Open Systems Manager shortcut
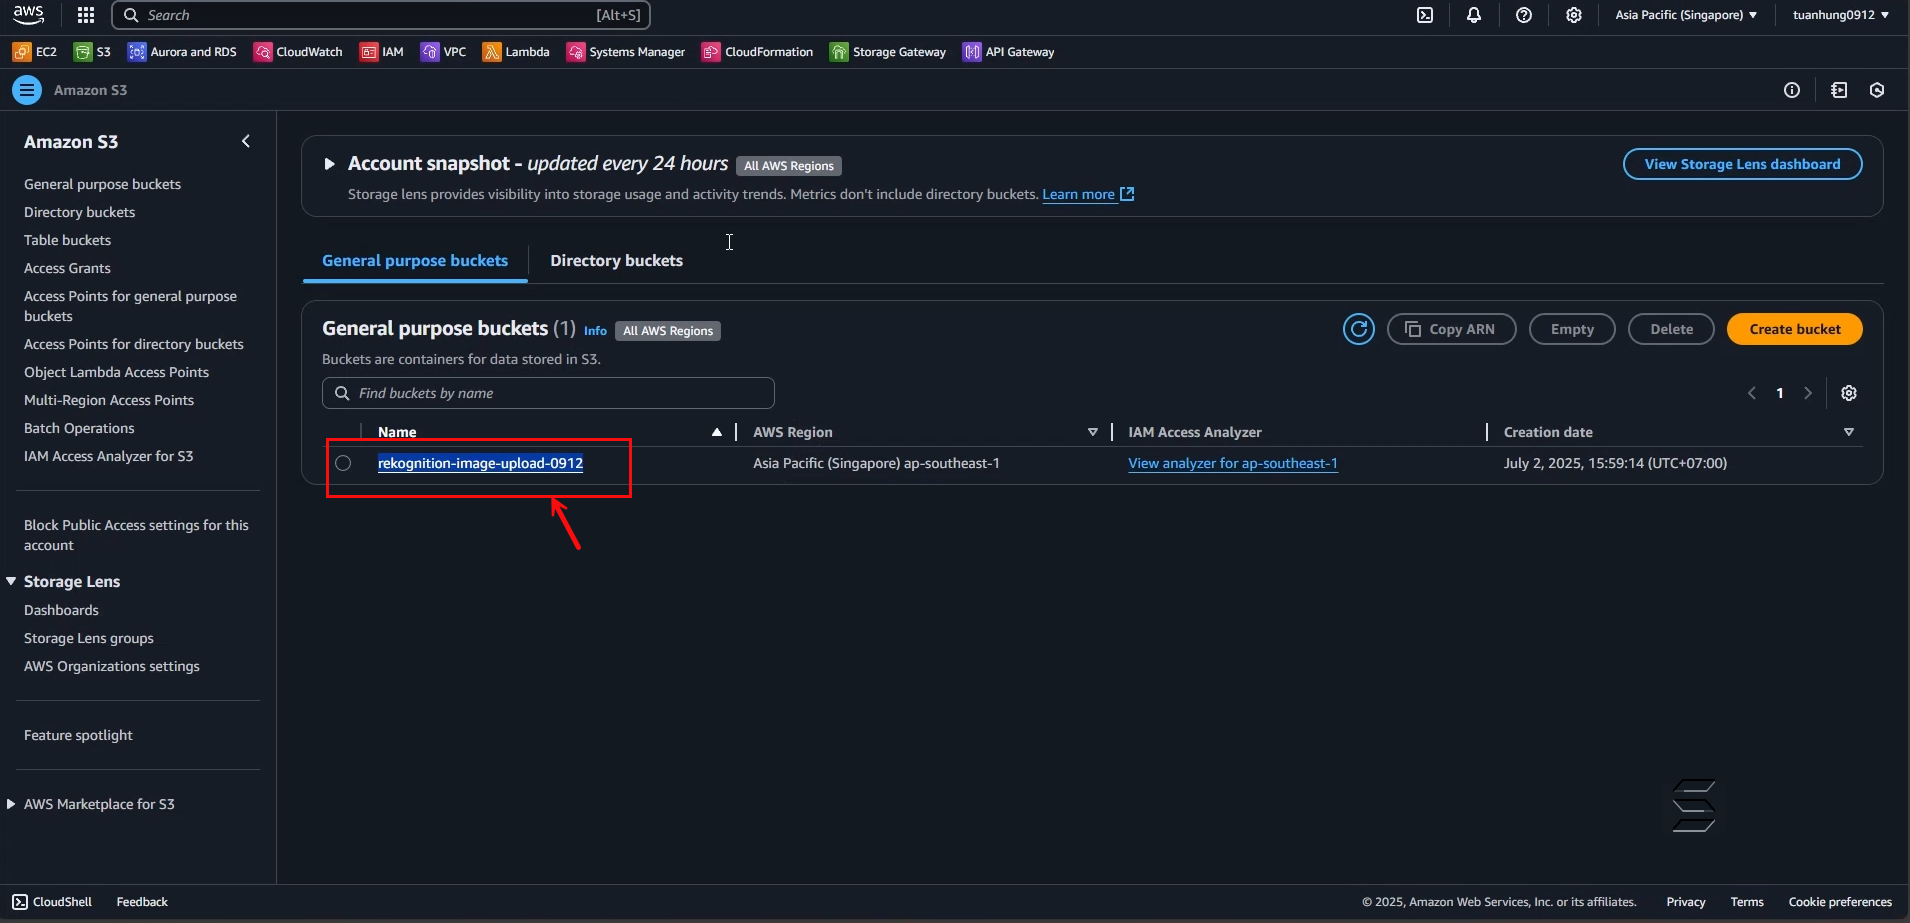Image resolution: width=1910 pixels, height=923 pixels. tap(626, 52)
